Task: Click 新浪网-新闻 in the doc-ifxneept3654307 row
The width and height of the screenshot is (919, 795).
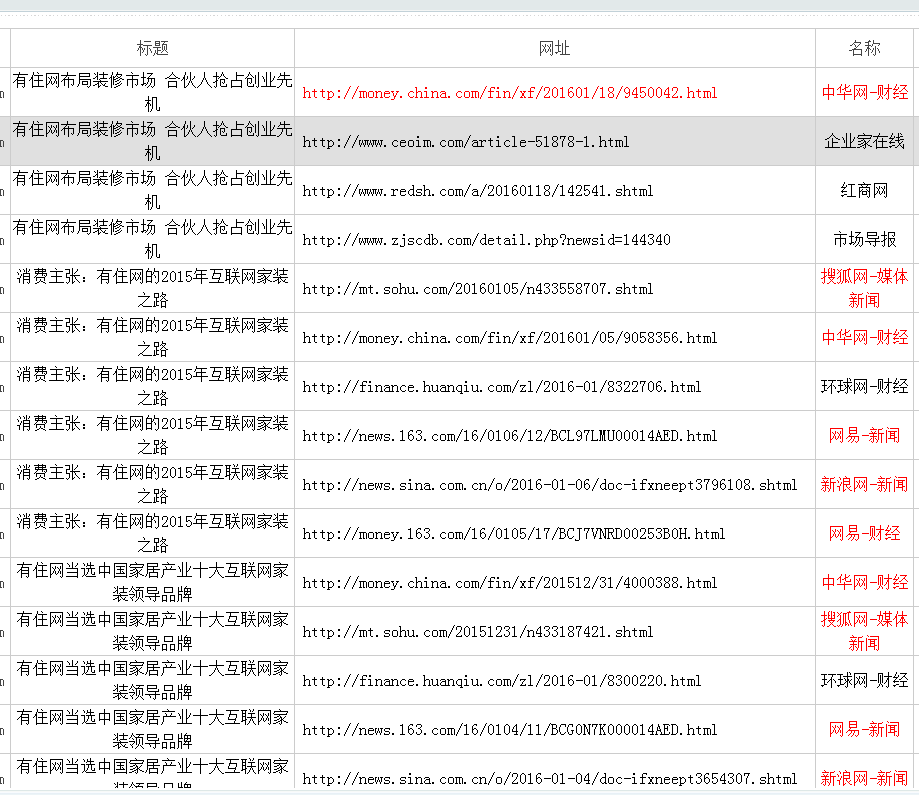Action: 864,779
